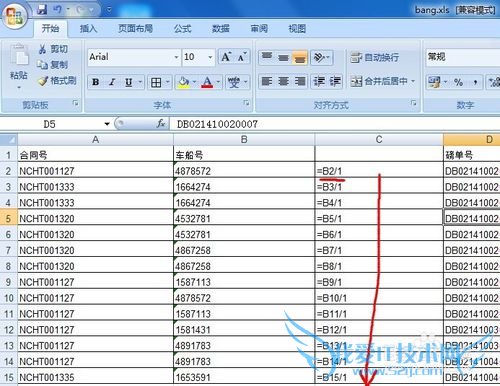Select row 5 header
Screen dimensions: 500x386
click(x=9, y=219)
